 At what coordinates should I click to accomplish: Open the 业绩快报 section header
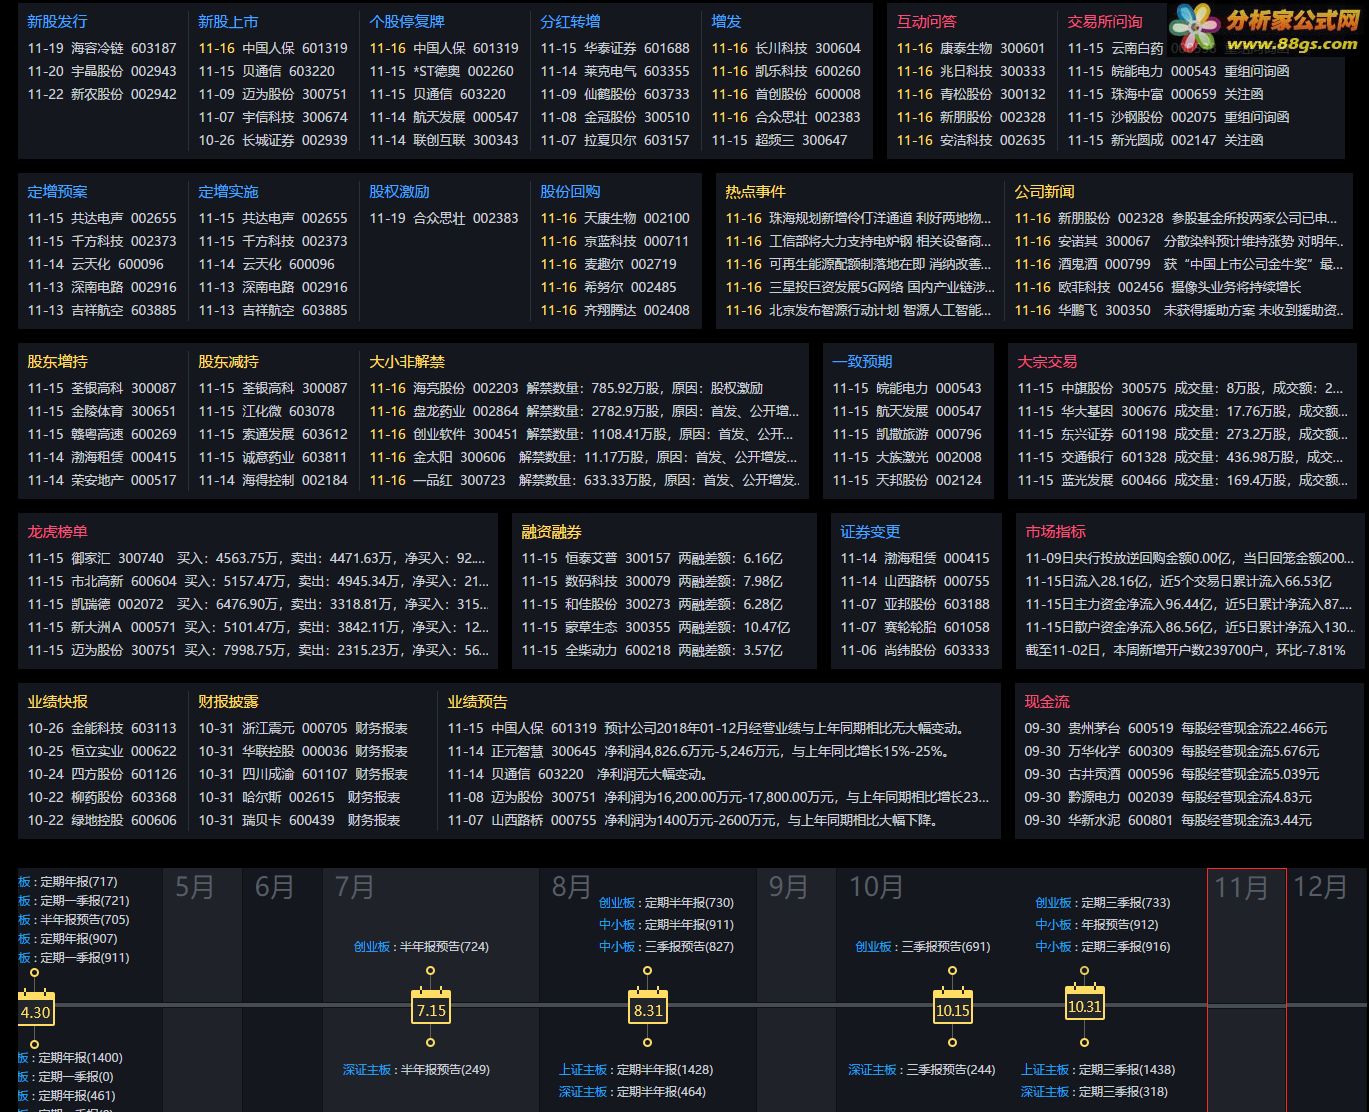click(x=57, y=701)
